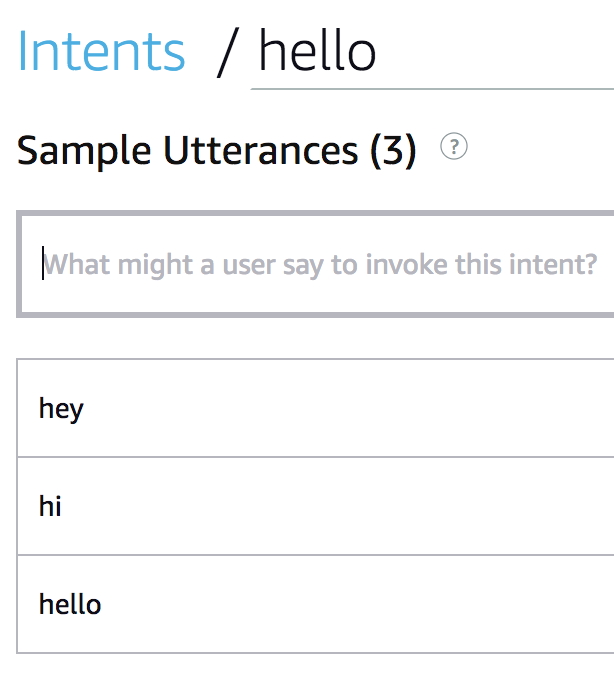Click the utterance count (3) label

click(x=392, y=150)
